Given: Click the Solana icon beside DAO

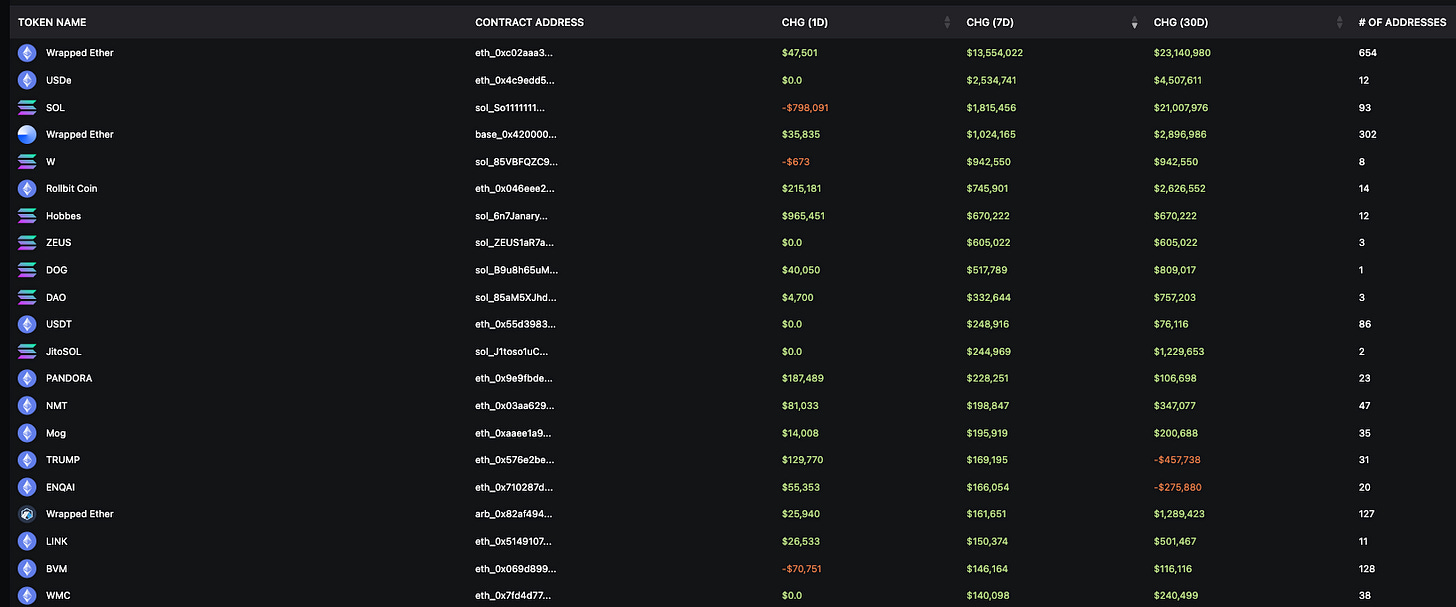Looking at the screenshot, I should (x=27, y=297).
